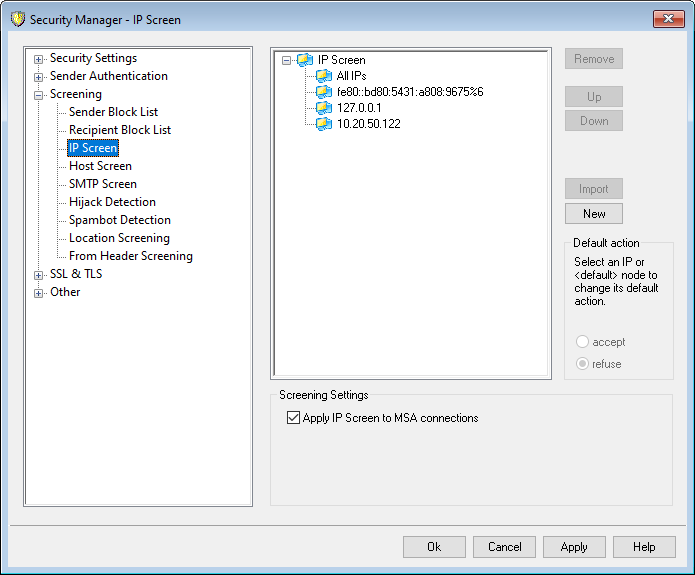Expand the Sender Authentication node
The height and width of the screenshot is (575, 695).
coord(39,76)
